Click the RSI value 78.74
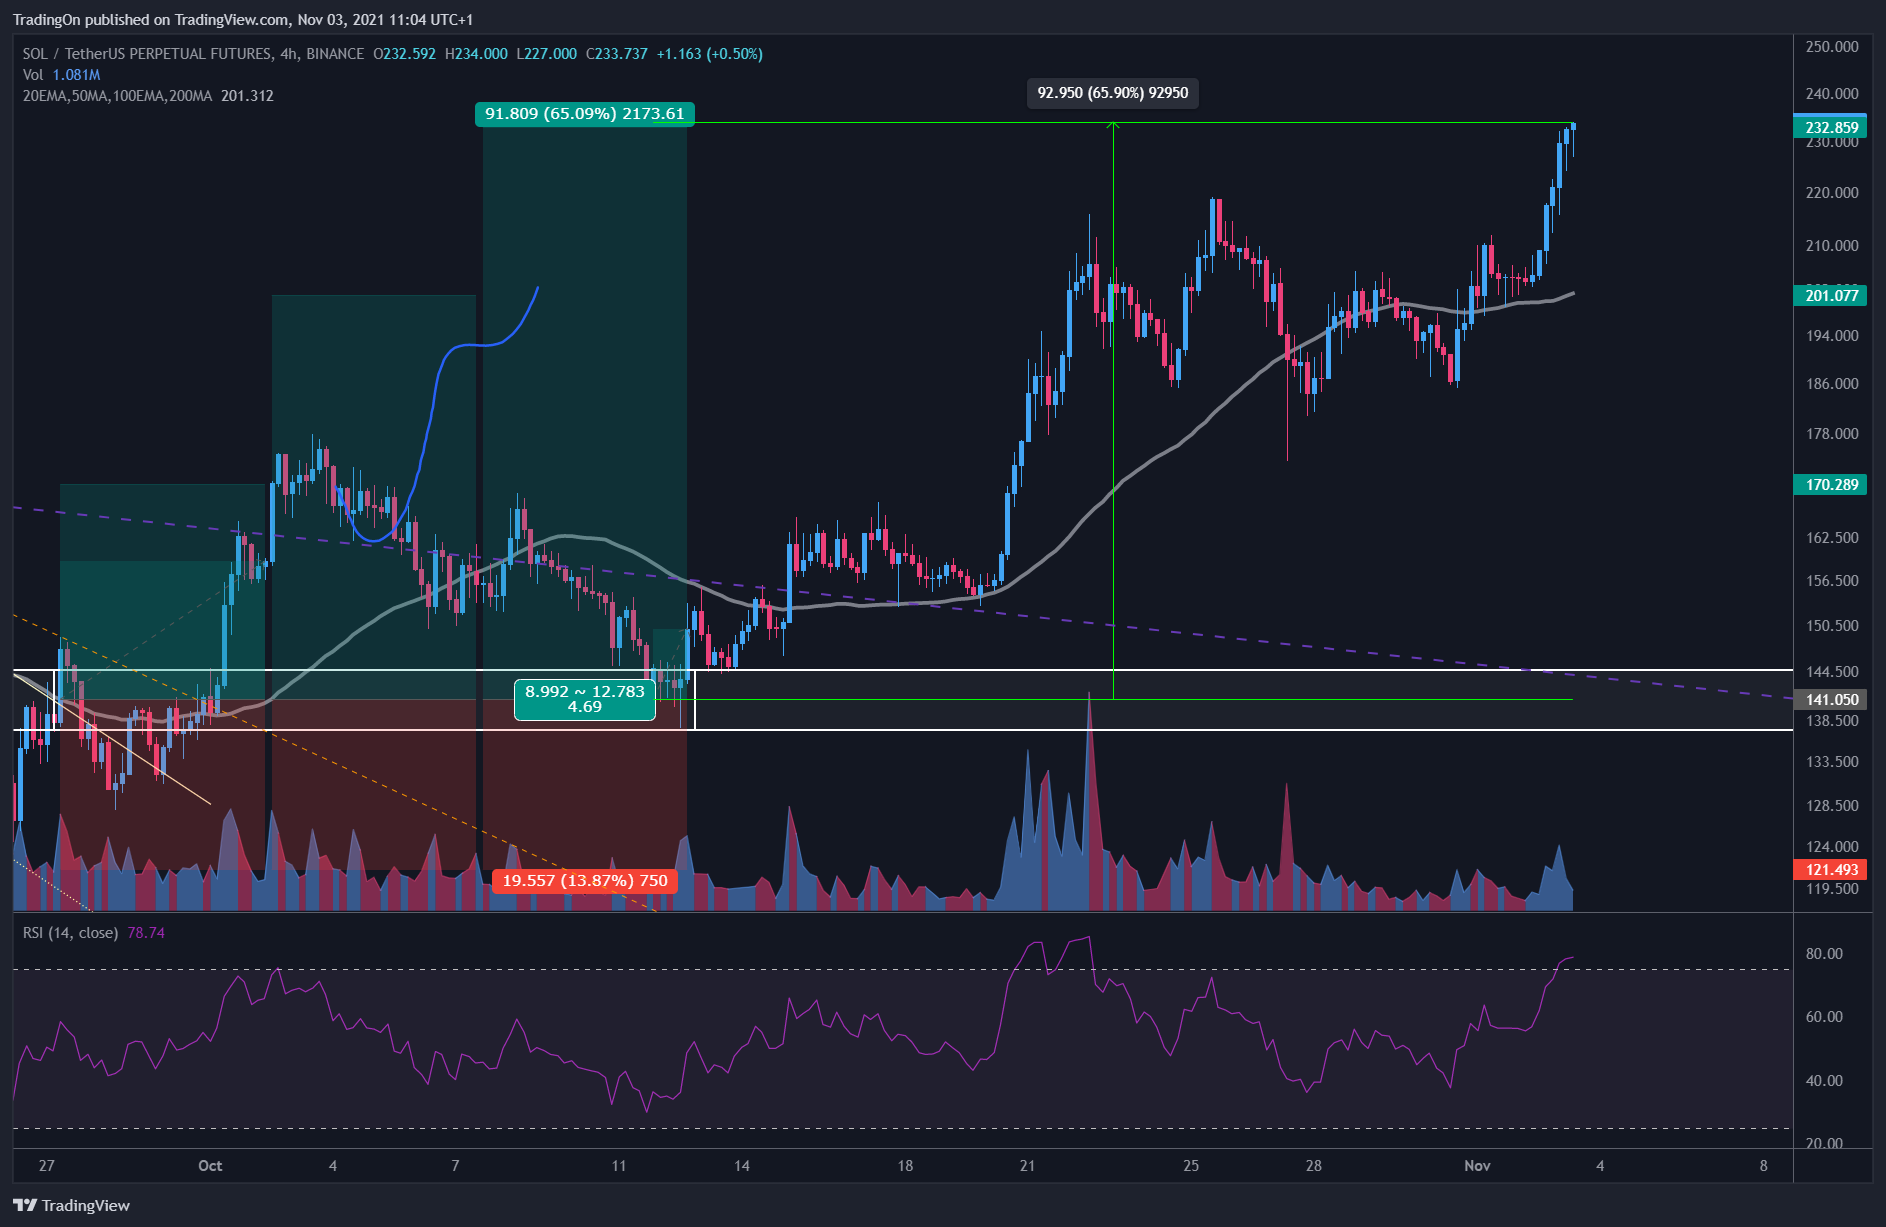Viewport: 1886px width, 1227px height. (x=146, y=933)
